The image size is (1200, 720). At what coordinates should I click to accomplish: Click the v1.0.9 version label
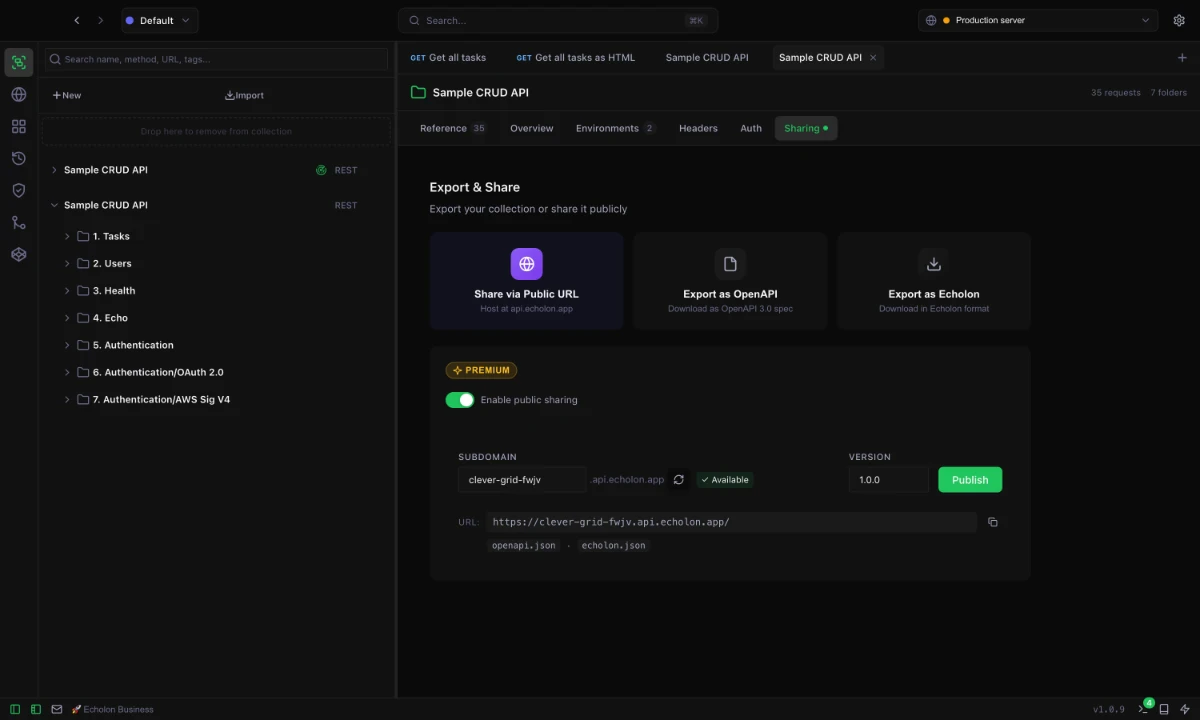click(1108, 709)
